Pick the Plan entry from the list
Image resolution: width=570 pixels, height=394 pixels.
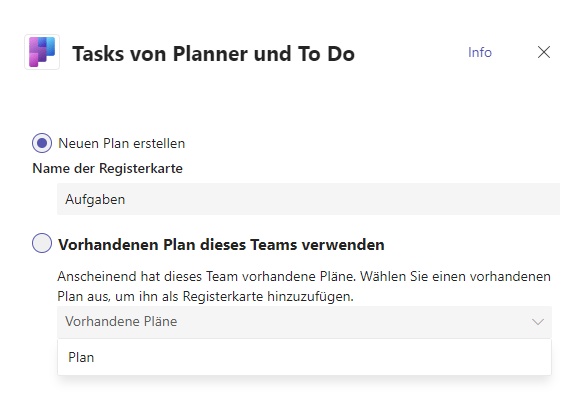click(x=304, y=357)
